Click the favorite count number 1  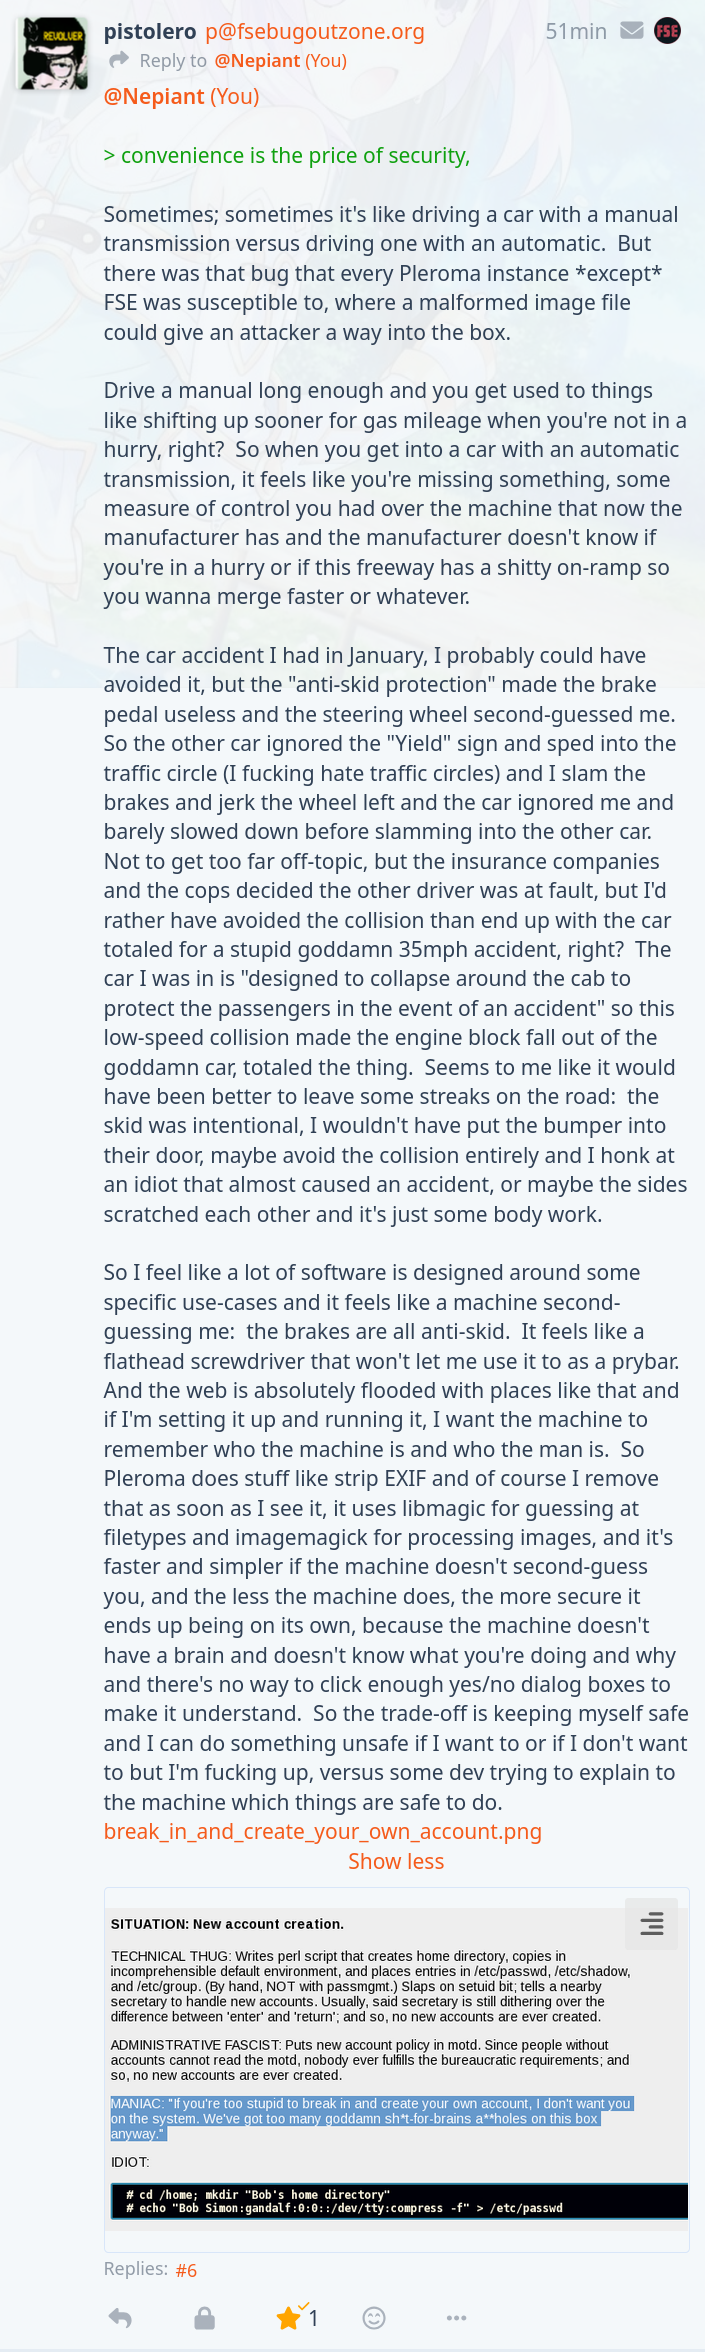pos(313,2318)
